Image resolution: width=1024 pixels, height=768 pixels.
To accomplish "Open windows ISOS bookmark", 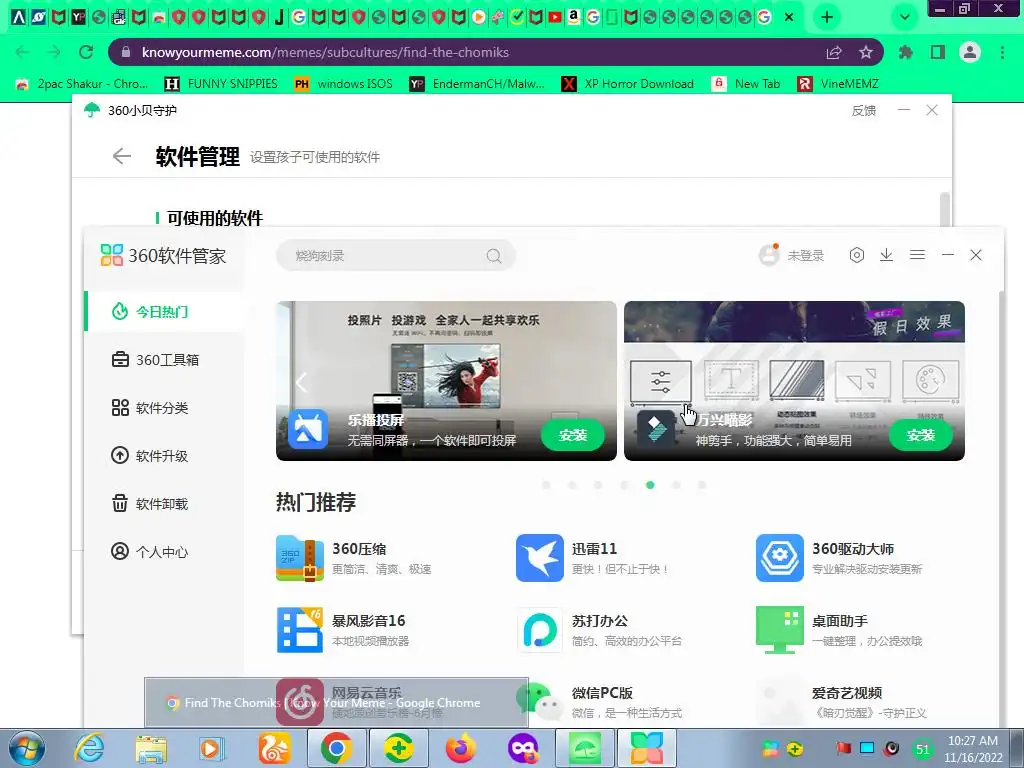I will coord(344,84).
